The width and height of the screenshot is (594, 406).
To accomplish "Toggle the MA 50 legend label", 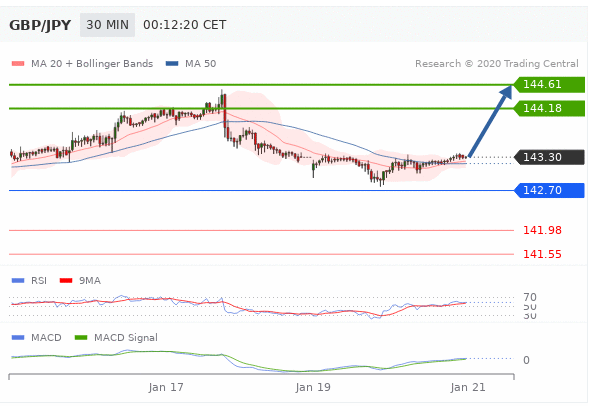I will click(200, 64).
